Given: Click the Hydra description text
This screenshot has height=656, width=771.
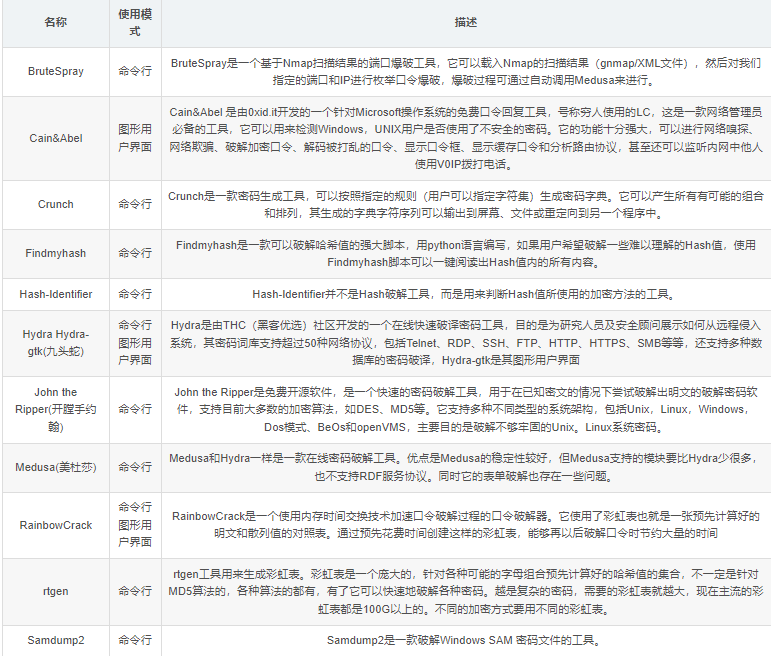Looking at the screenshot, I should point(466,343).
